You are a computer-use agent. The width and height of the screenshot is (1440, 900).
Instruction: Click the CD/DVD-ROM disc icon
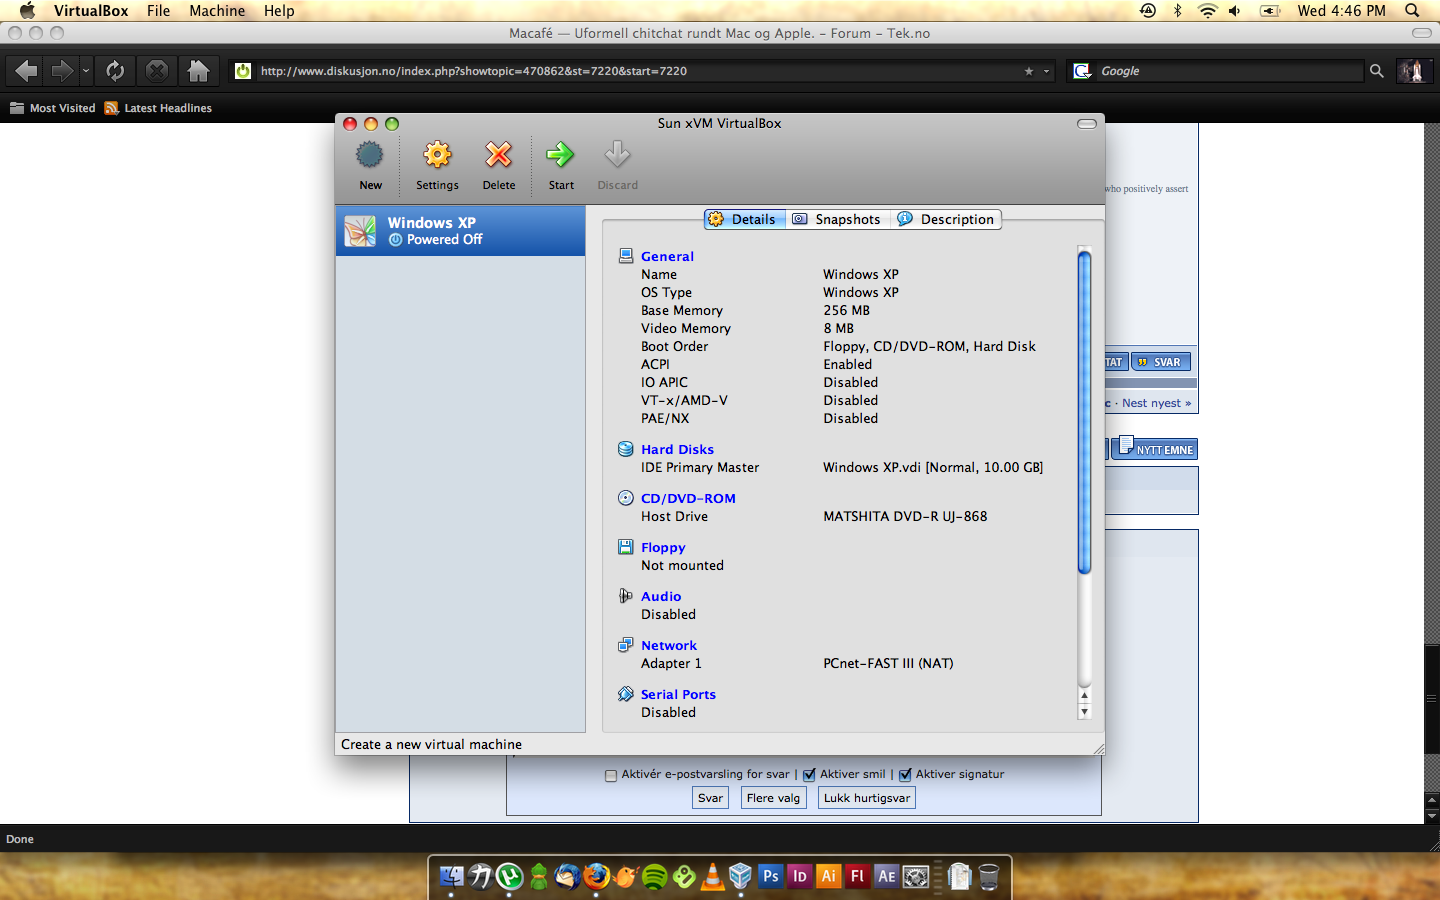coord(626,498)
